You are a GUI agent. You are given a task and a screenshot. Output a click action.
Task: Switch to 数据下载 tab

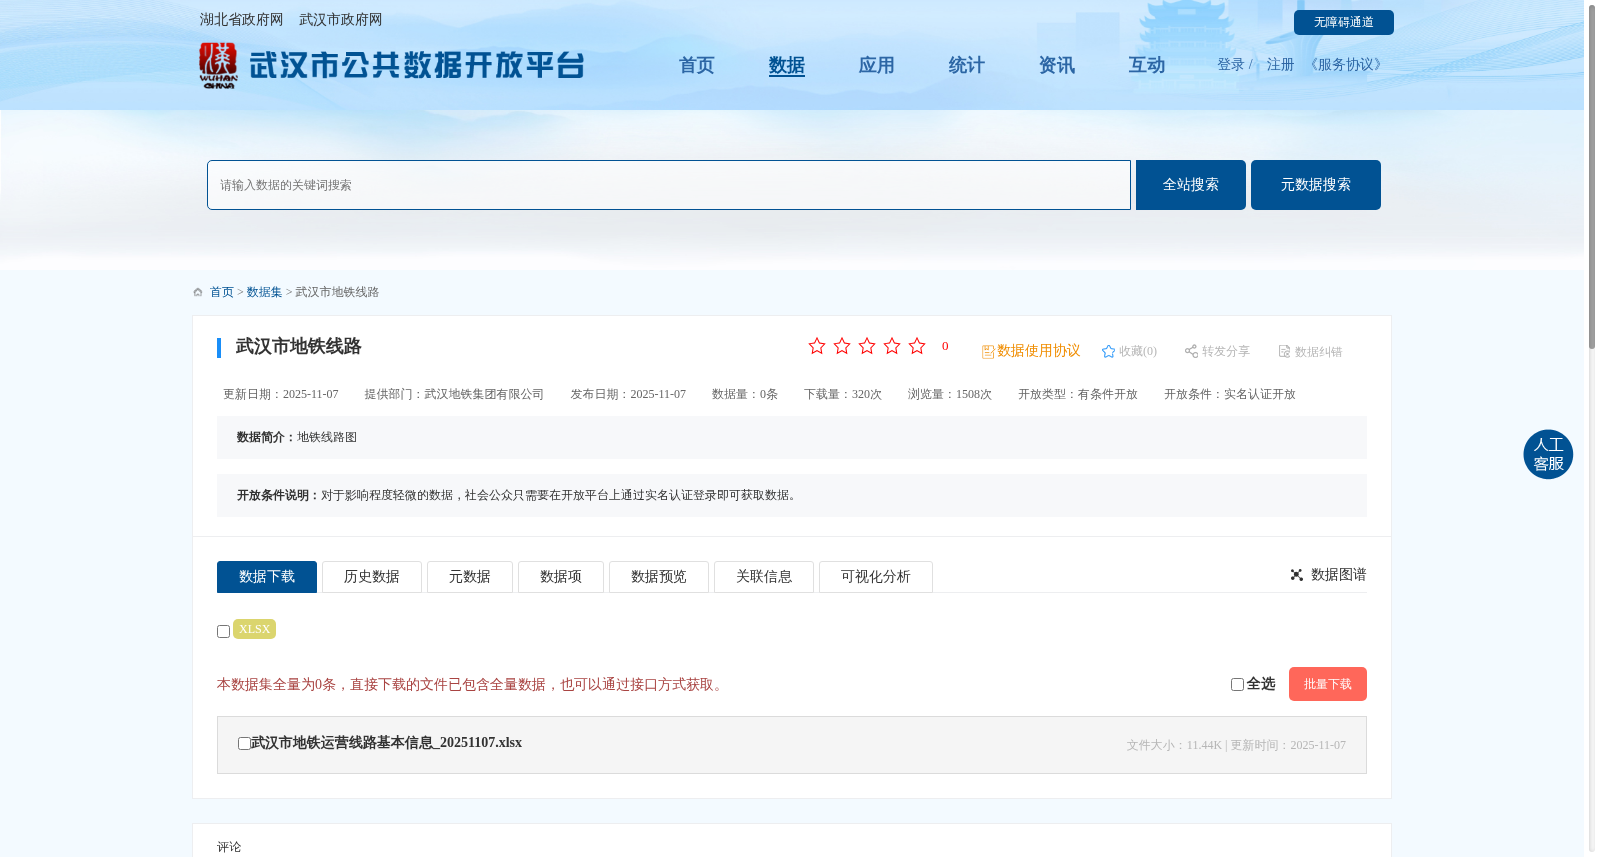[x=267, y=577]
